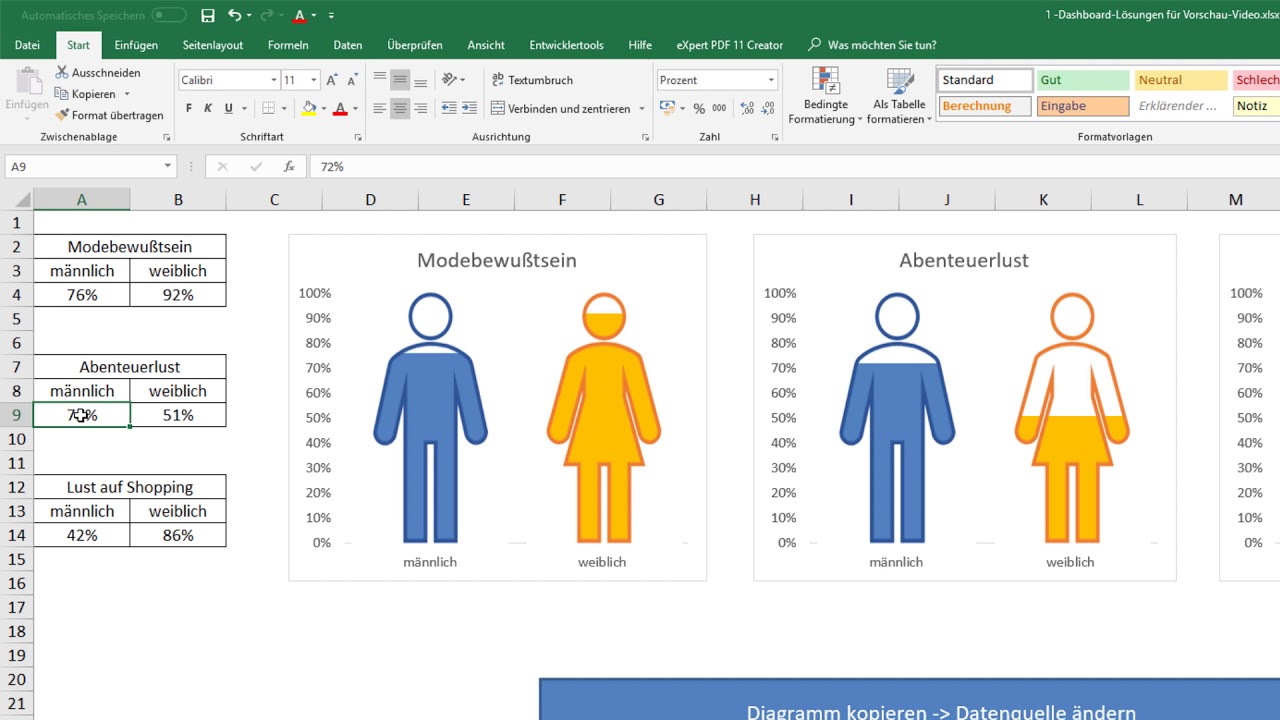Viewport: 1280px width, 720px height.
Task: Select the Modebewußtsein chart title
Action: (497, 260)
